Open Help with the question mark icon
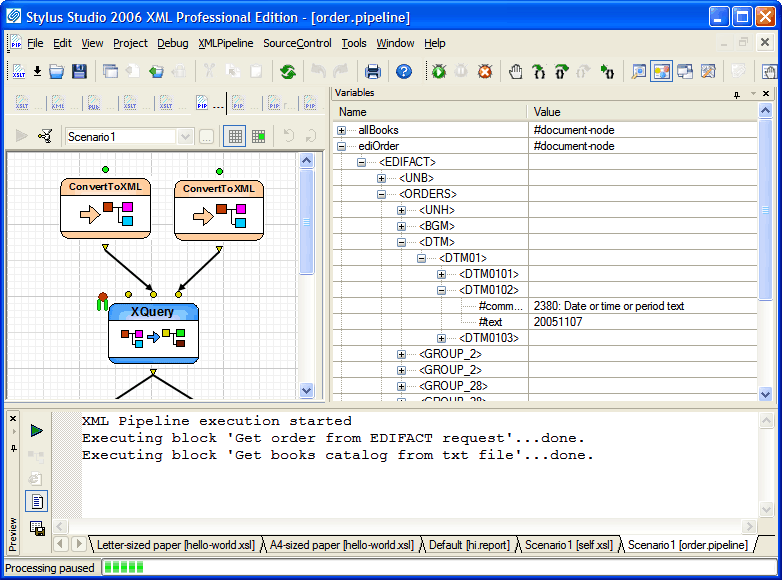Screen dimensions: 782x580 403,72
